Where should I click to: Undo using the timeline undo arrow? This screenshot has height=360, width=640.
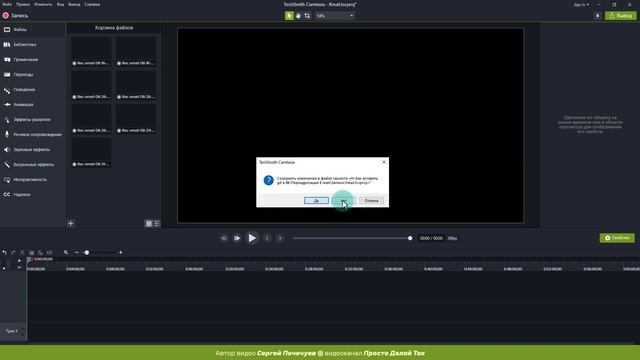(x=4, y=253)
